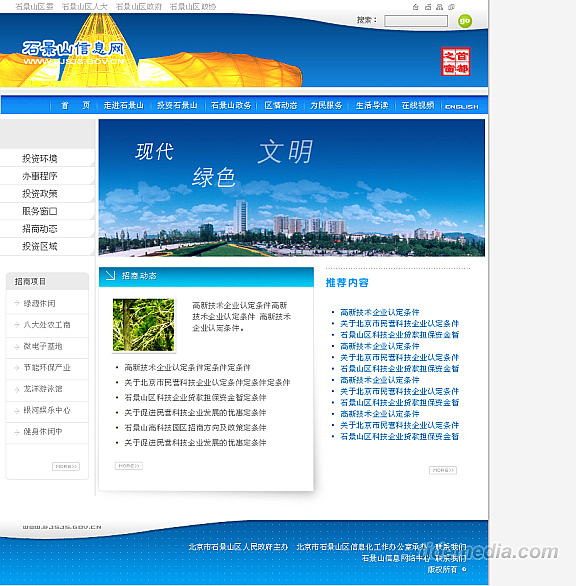Select 服务窗口 in left sidebar
This screenshot has width=576, height=586.
point(40,211)
